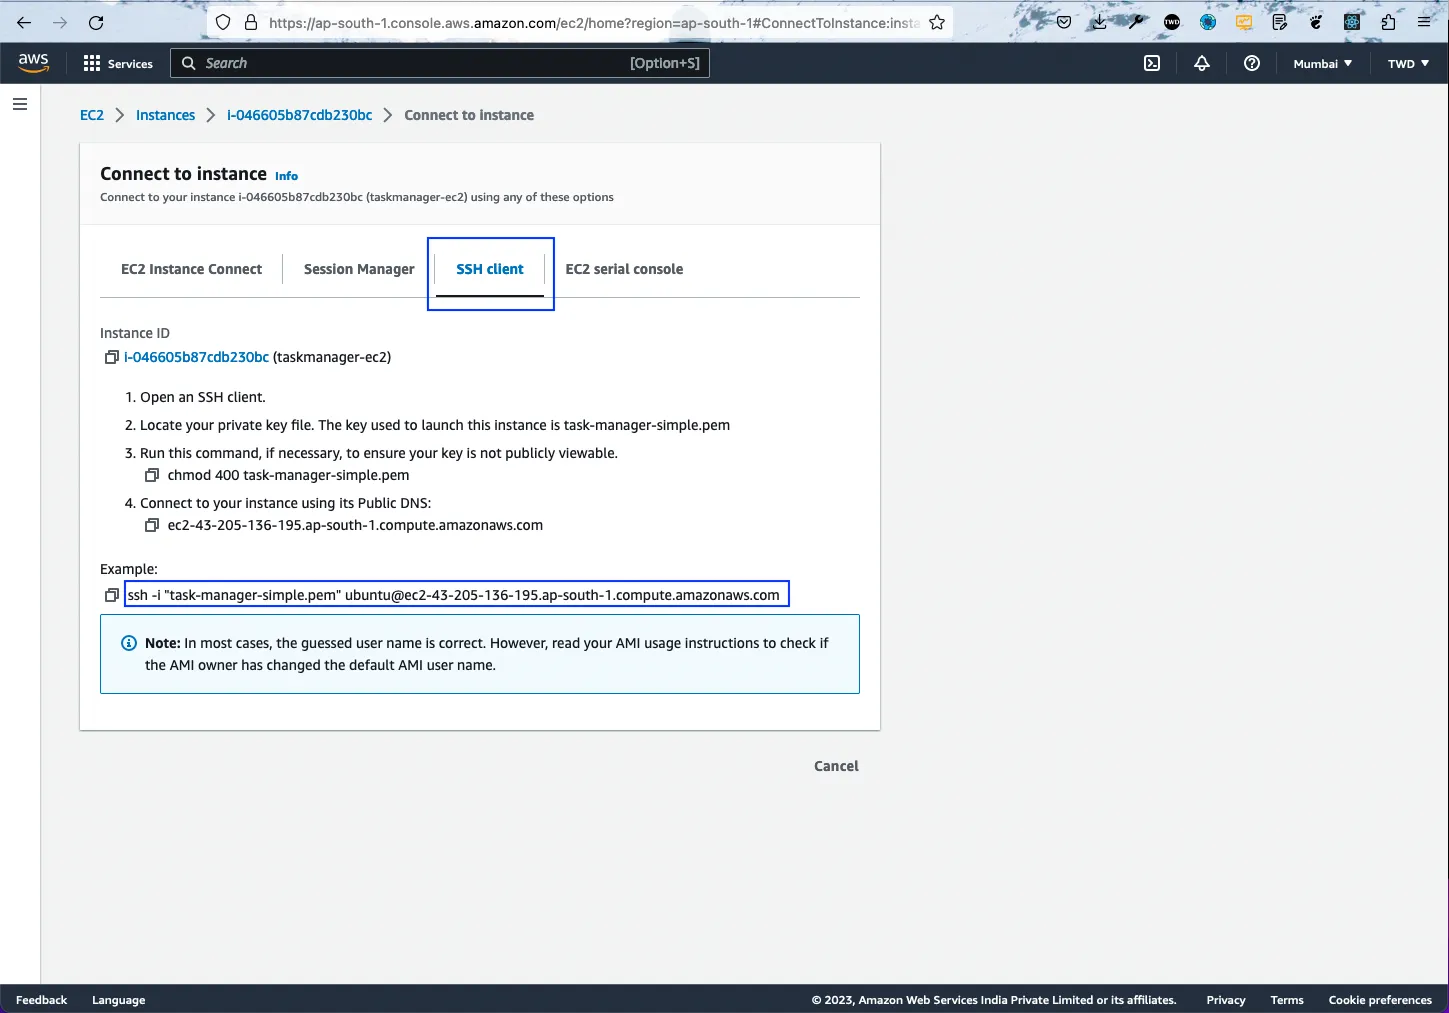Click the Feedback link in footer
The width and height of the screenshot is (1449, 1013).
tap(41, 1000)
